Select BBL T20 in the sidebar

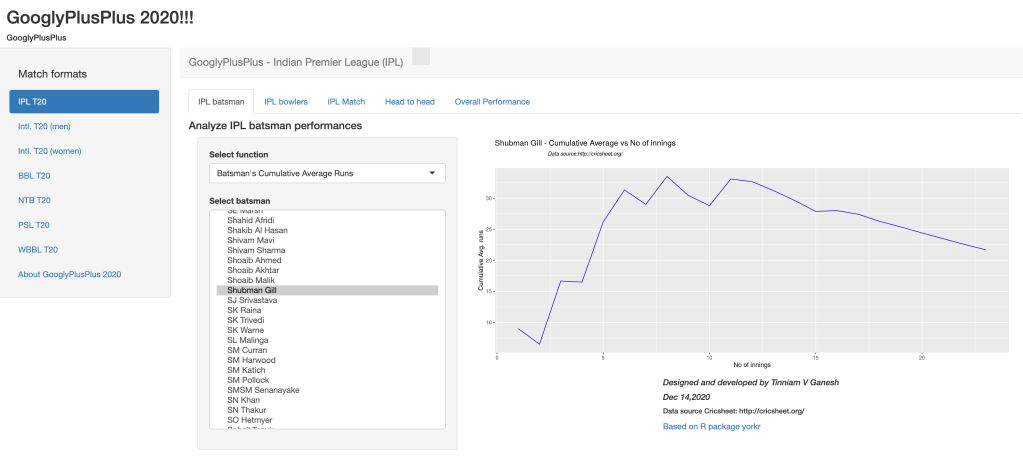tap(34, 175)
